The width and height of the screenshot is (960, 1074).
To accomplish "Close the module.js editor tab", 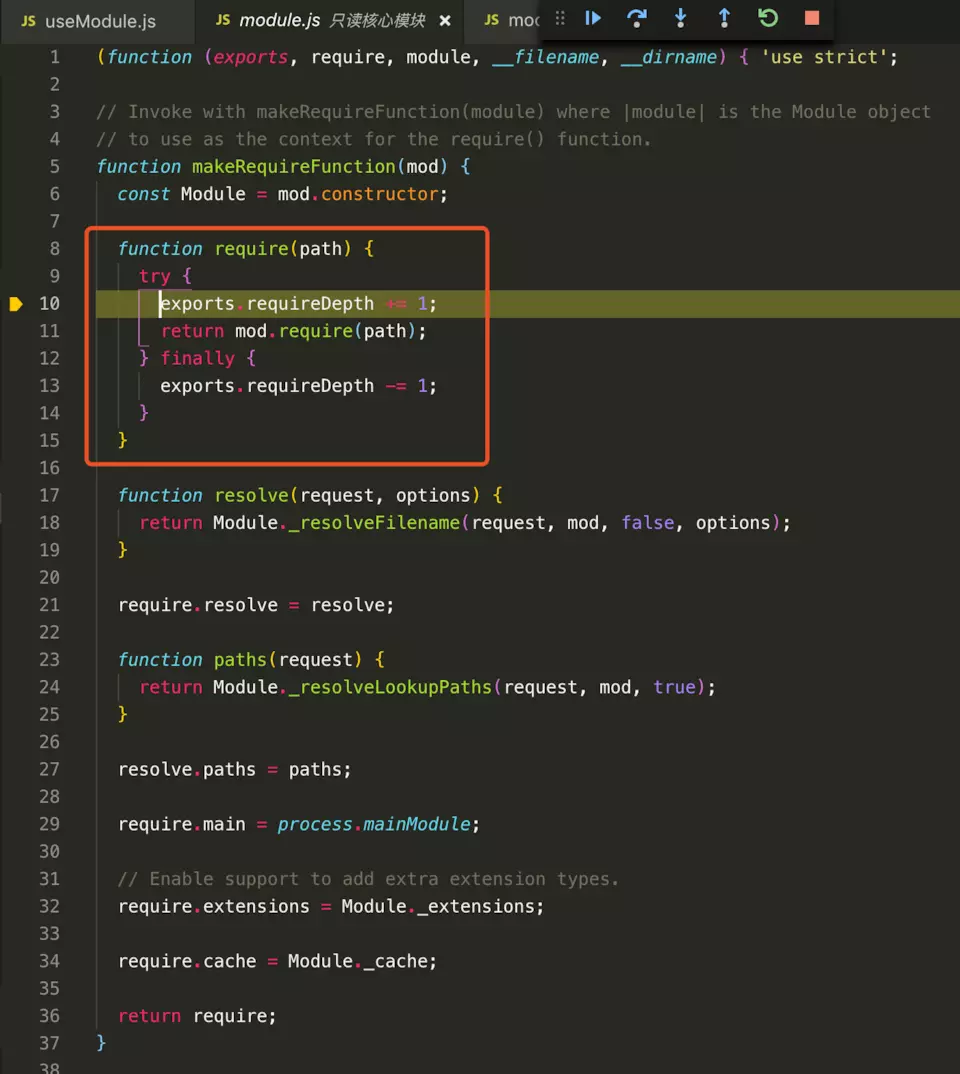I will (x=445, y=21).
